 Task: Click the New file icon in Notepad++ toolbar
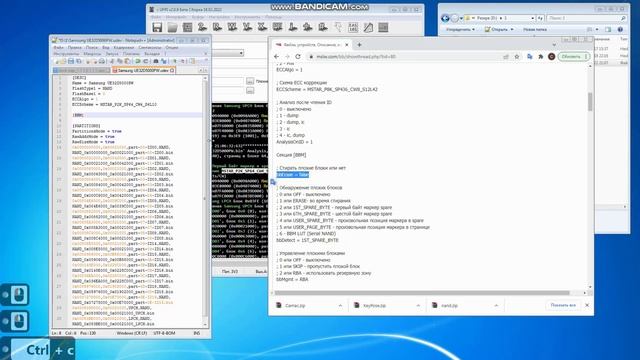coord(56,61)
